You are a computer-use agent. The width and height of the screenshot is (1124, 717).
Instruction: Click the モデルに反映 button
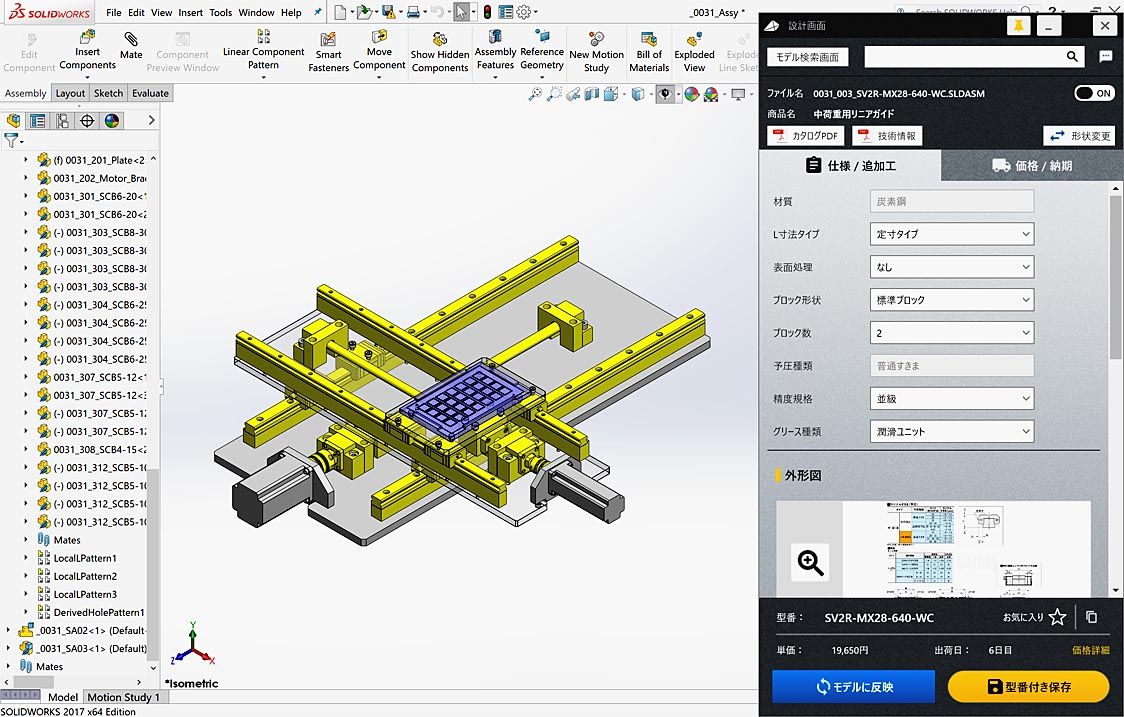pos(853,686)
